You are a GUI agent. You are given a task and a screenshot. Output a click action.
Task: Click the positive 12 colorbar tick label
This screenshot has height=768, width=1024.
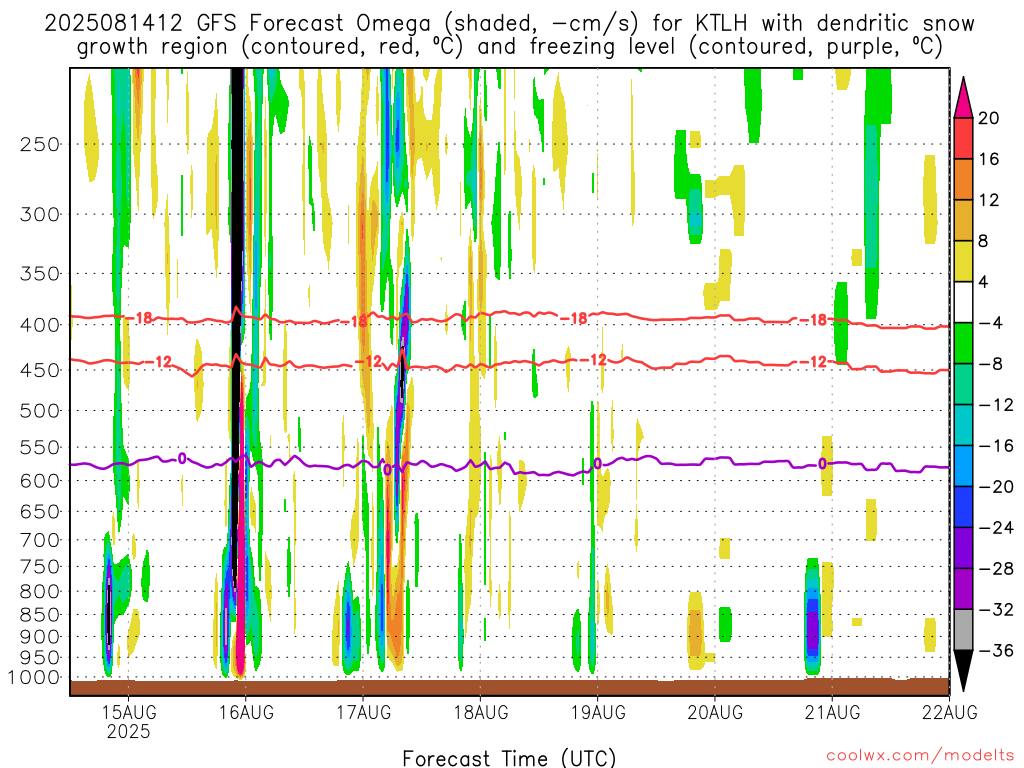[x=989, y=200]
